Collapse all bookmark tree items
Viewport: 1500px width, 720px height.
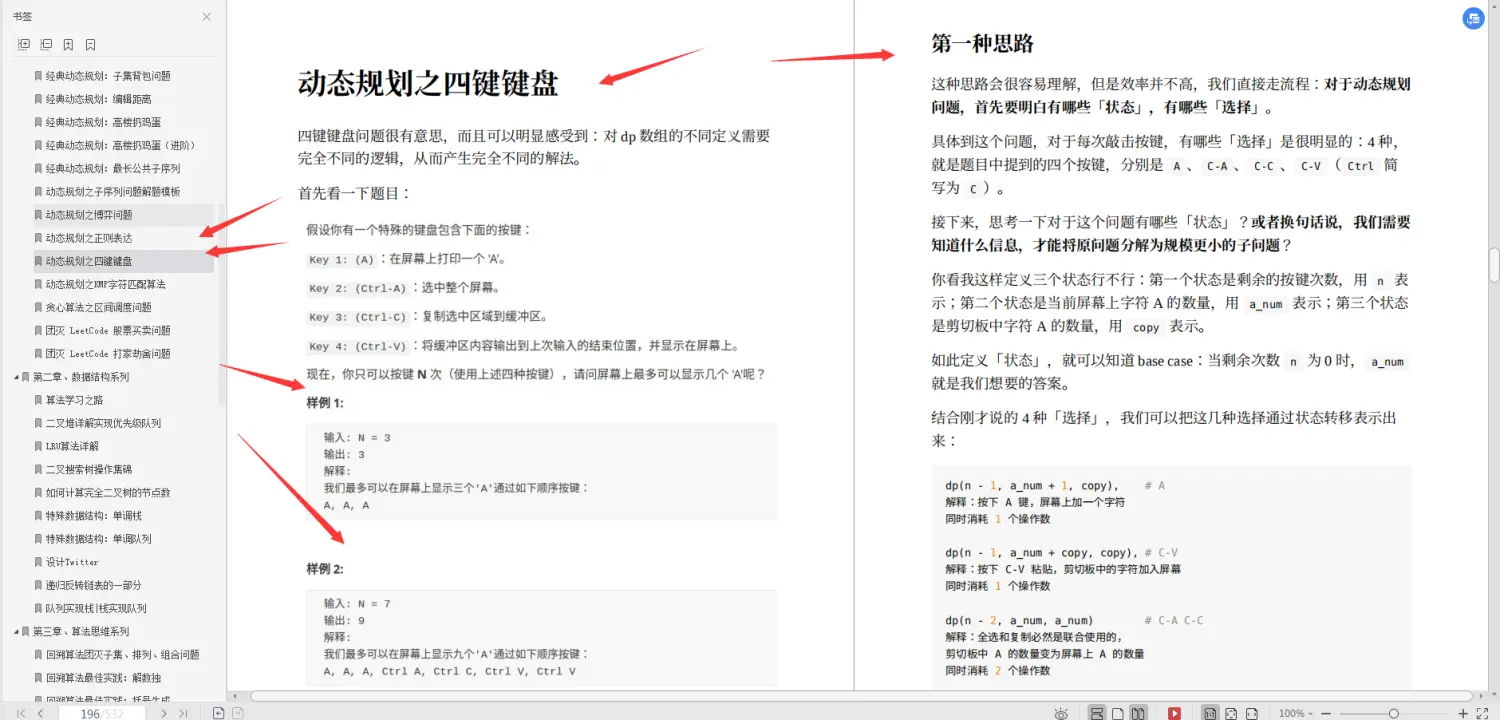(46, 44)
